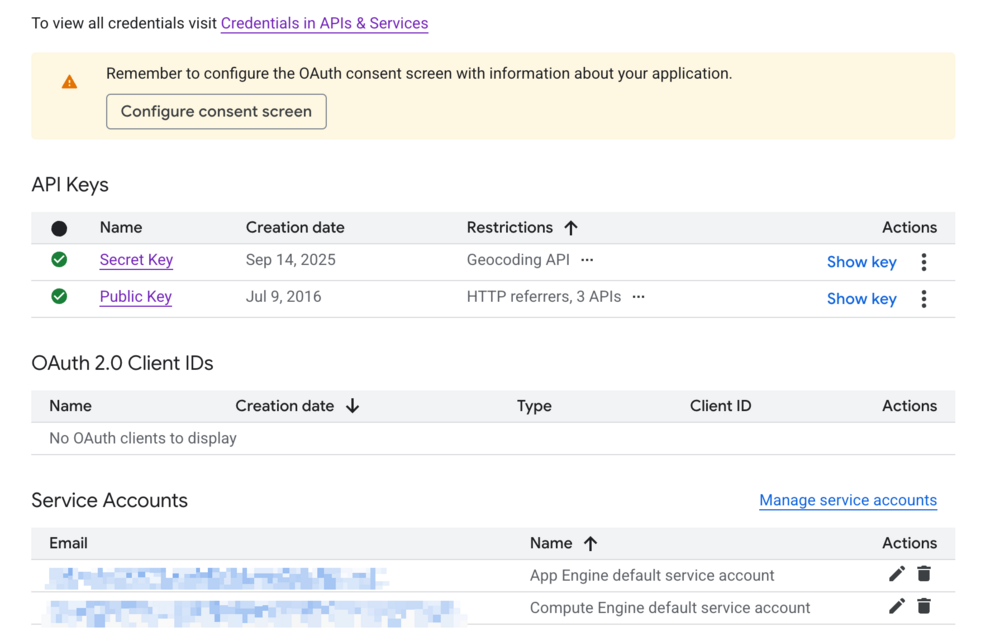The image size is (1000, 637).
Task: Click the Email column header
Action: [68, 543]
